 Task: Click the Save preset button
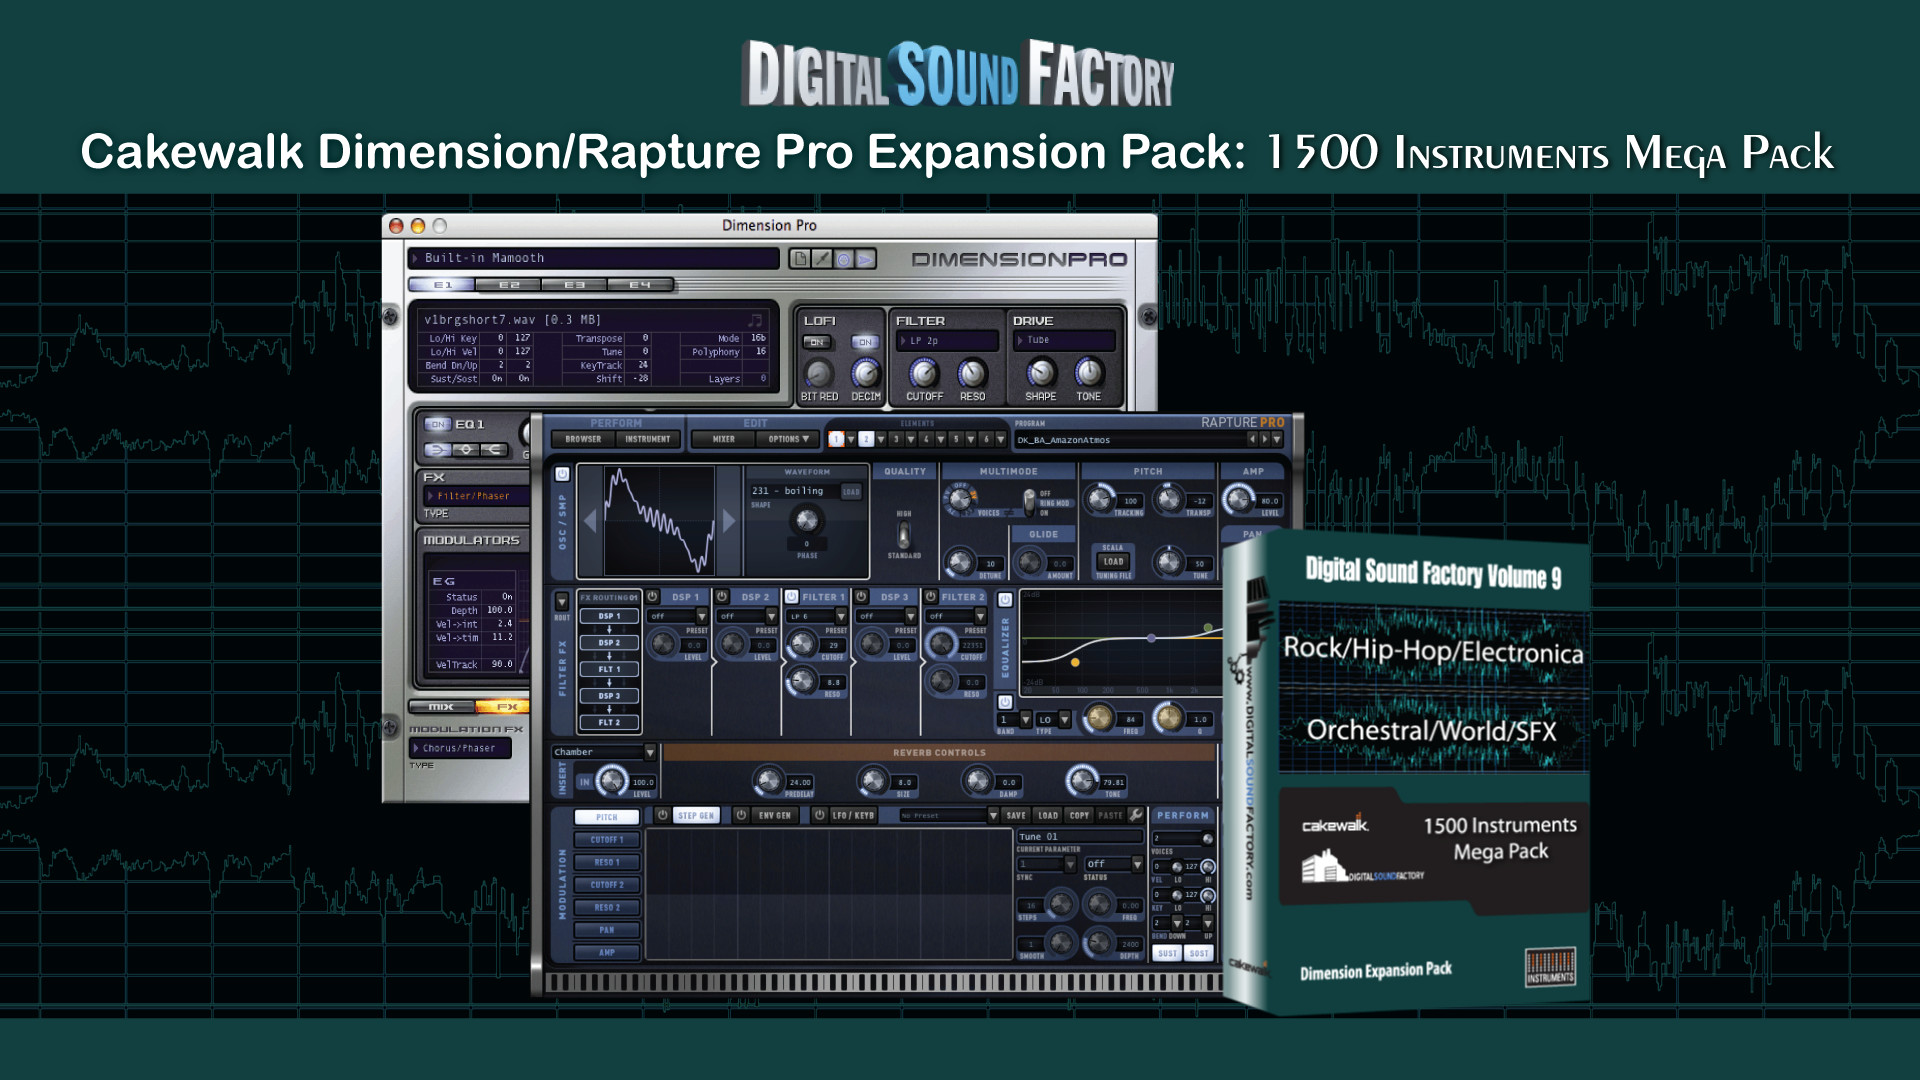coord(1015,815)
